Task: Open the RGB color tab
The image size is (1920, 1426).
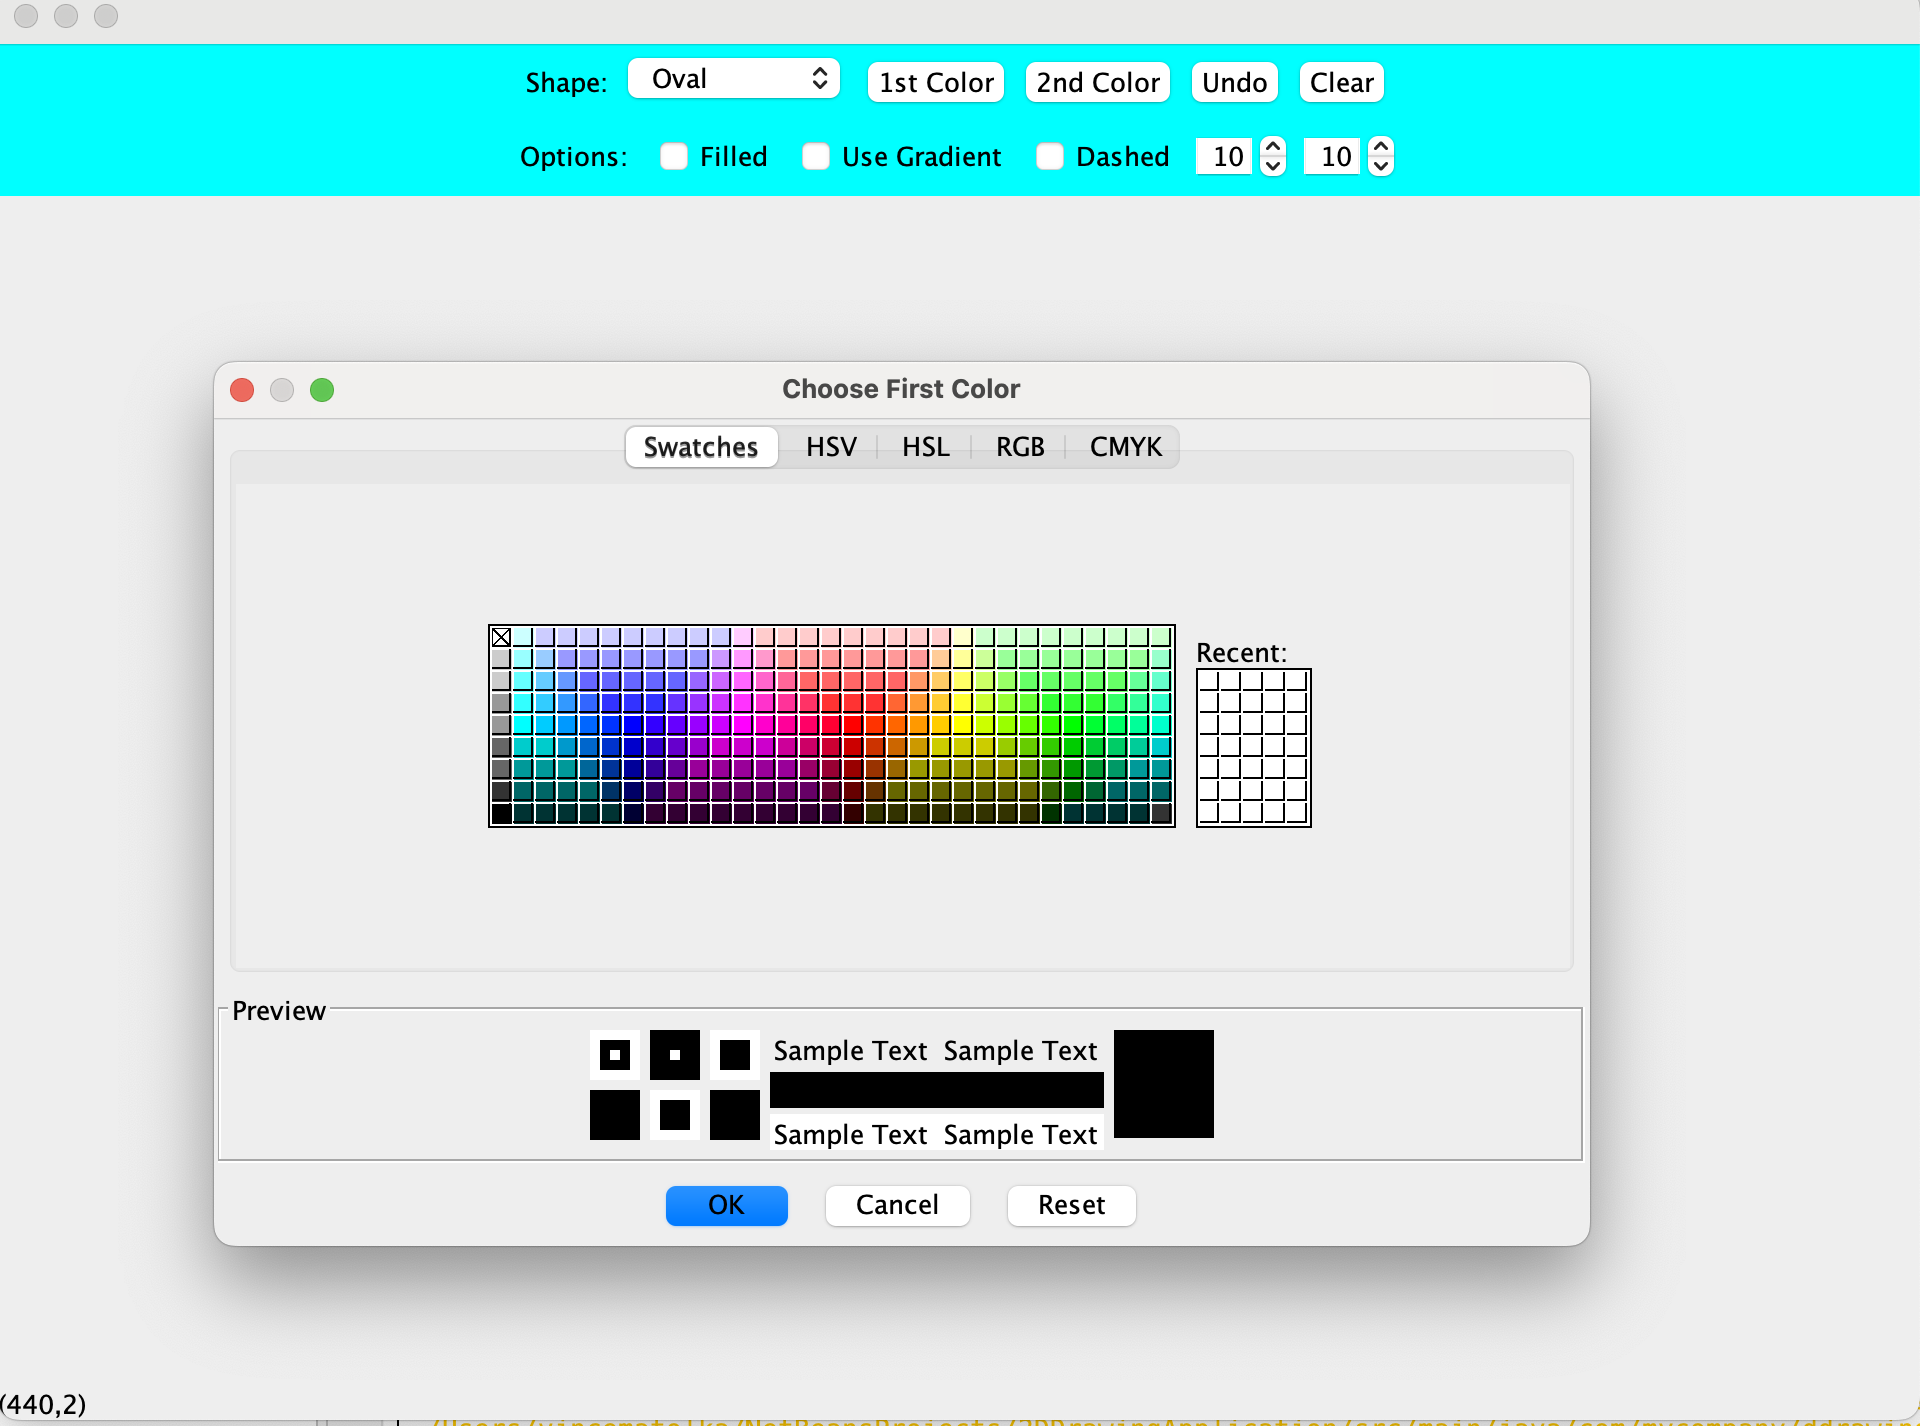Action: tap(1019, 447)
